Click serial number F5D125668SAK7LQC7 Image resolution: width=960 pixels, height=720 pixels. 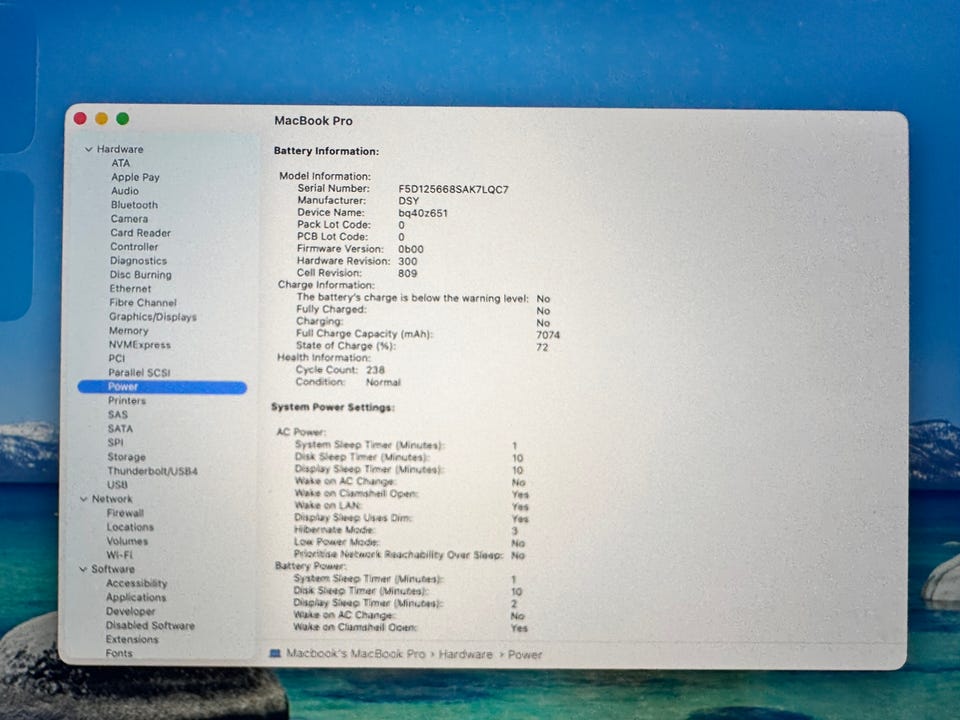pyautogui.click(x=453, y=190)
